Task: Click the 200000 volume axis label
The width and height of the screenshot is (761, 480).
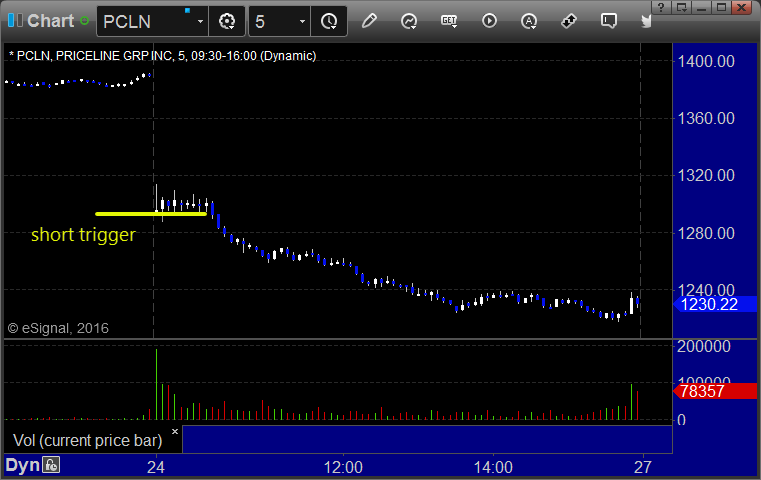Action: point(704,346)
